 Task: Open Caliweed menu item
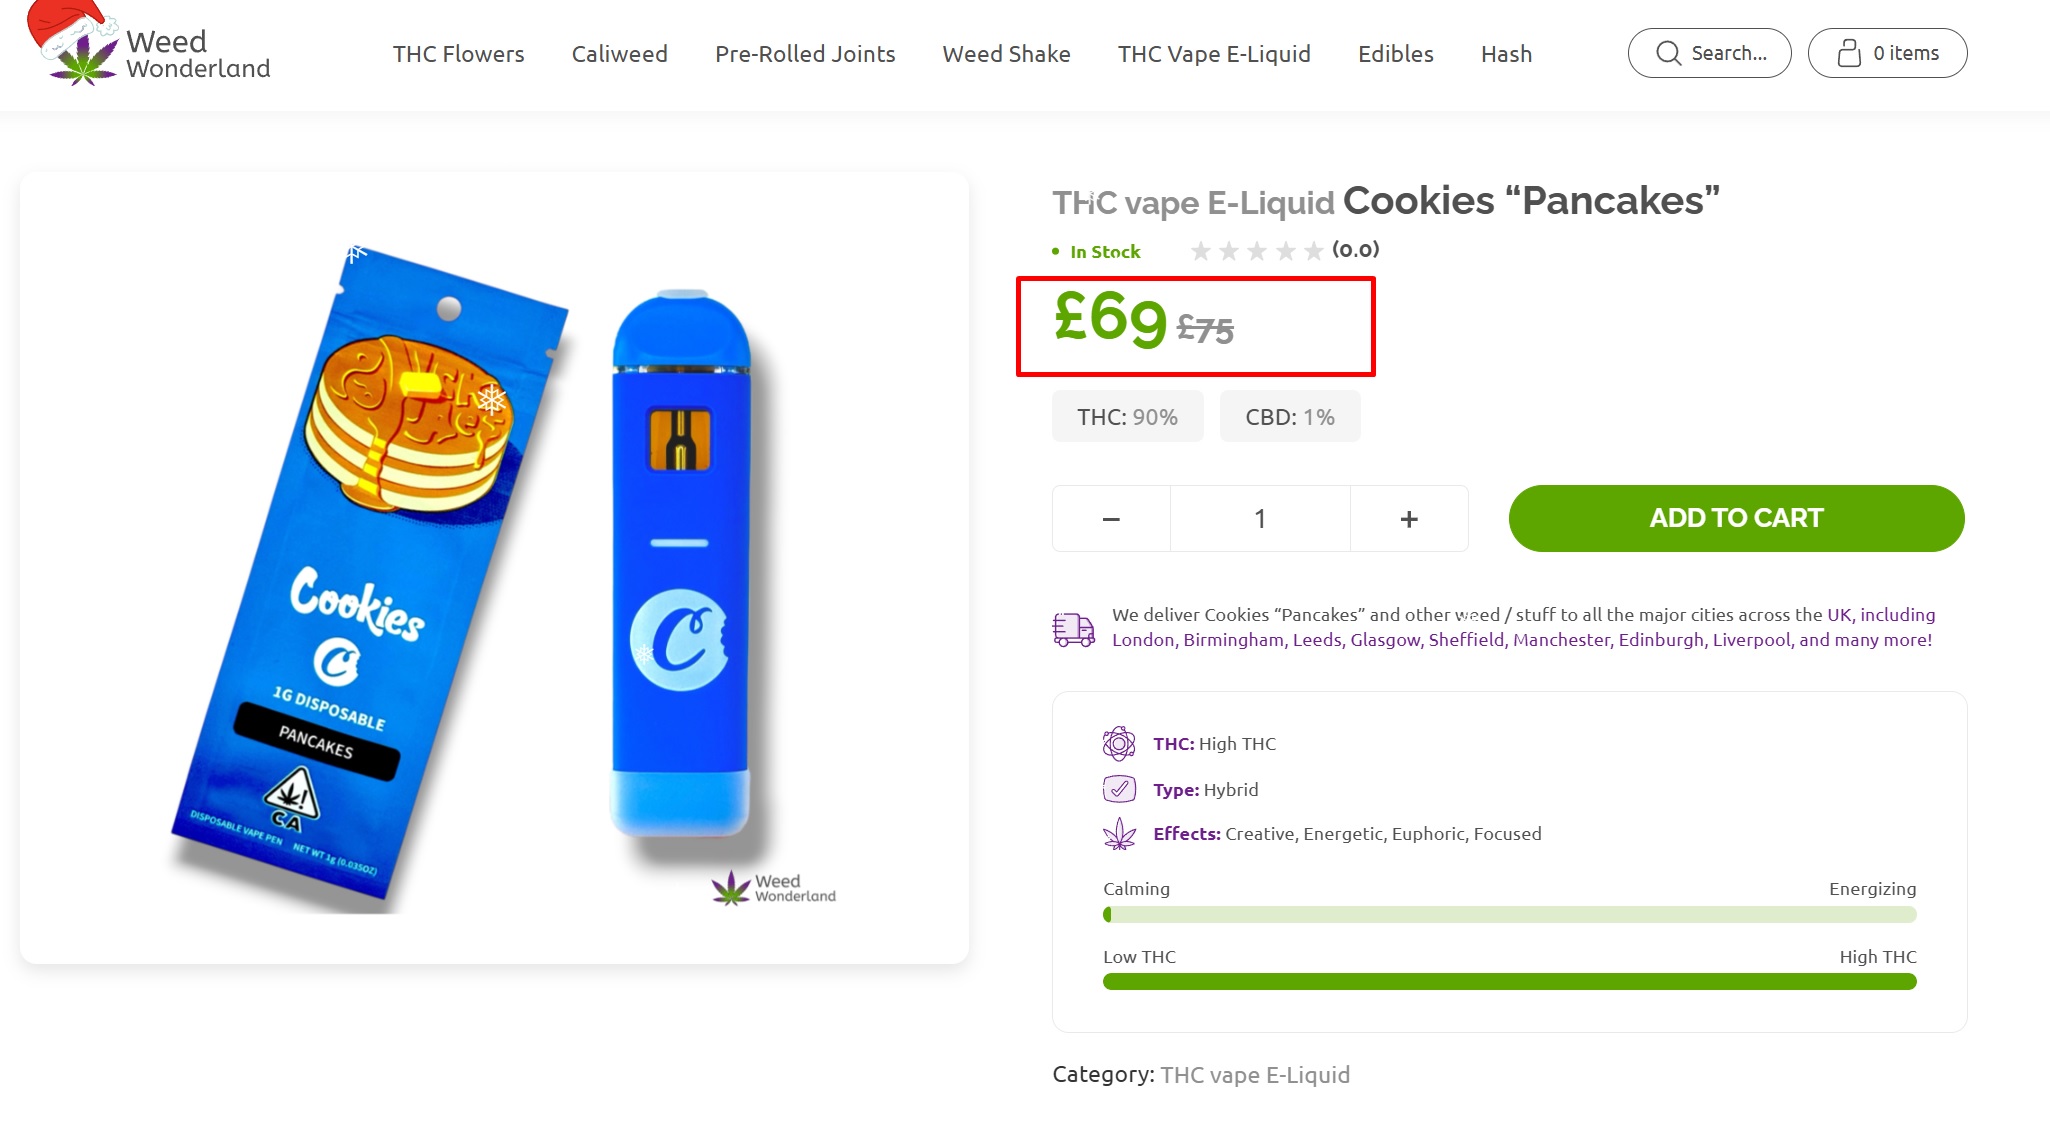click(x=620, y=54)
